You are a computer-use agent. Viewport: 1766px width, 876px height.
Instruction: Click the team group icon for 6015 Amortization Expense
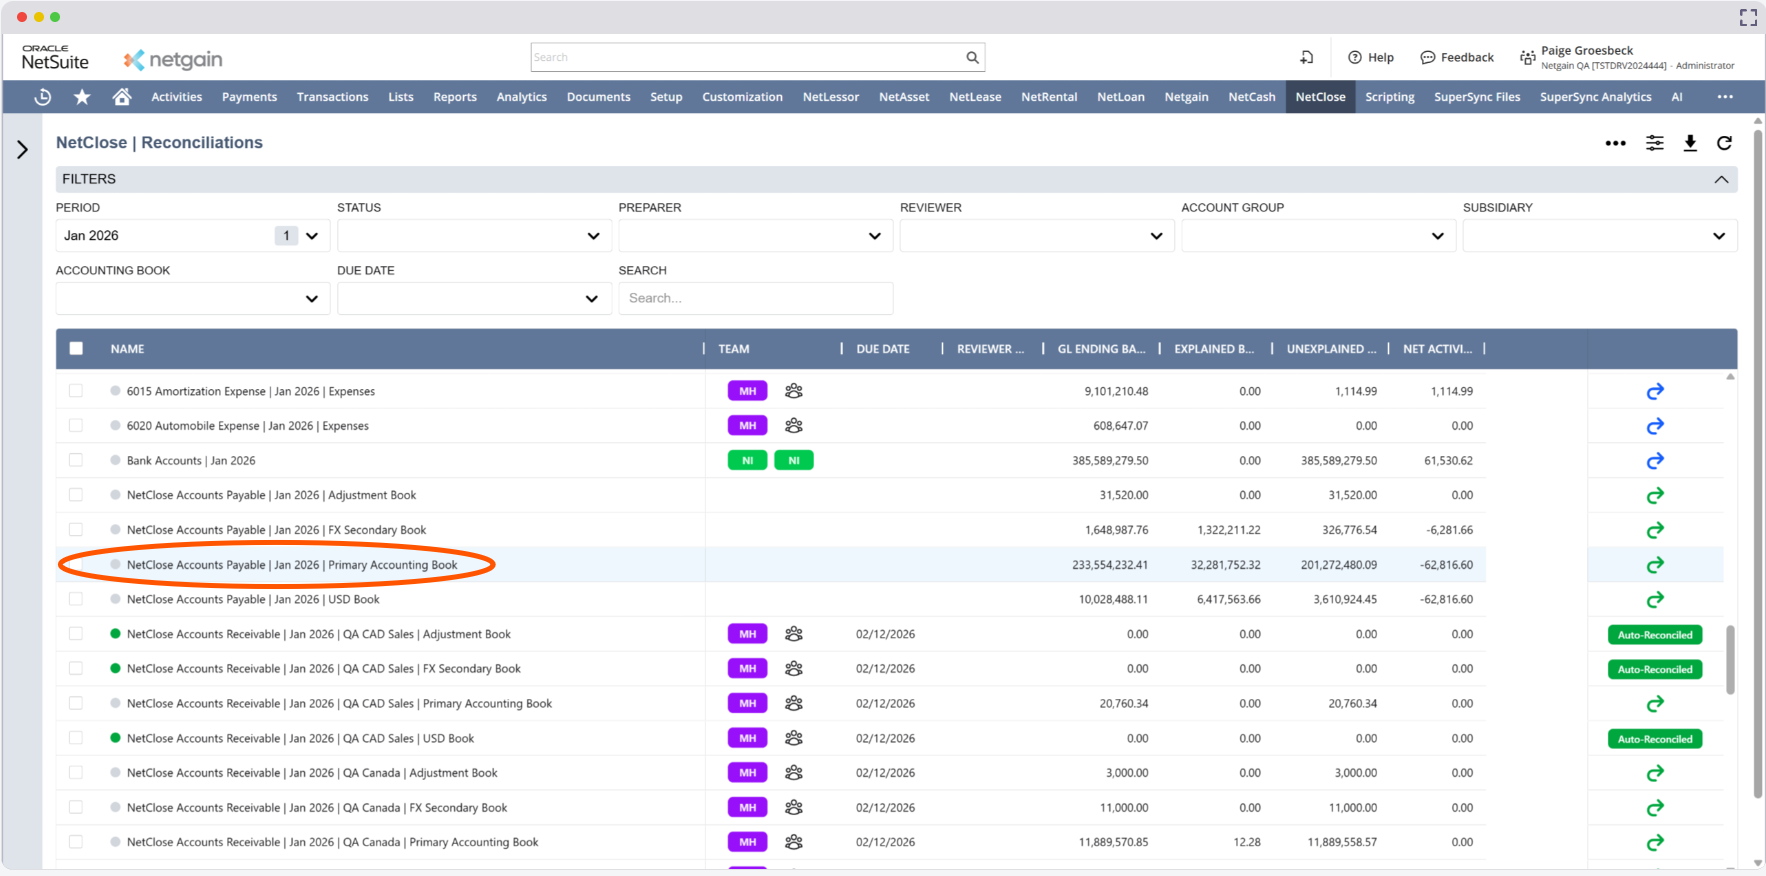[794, 391]
